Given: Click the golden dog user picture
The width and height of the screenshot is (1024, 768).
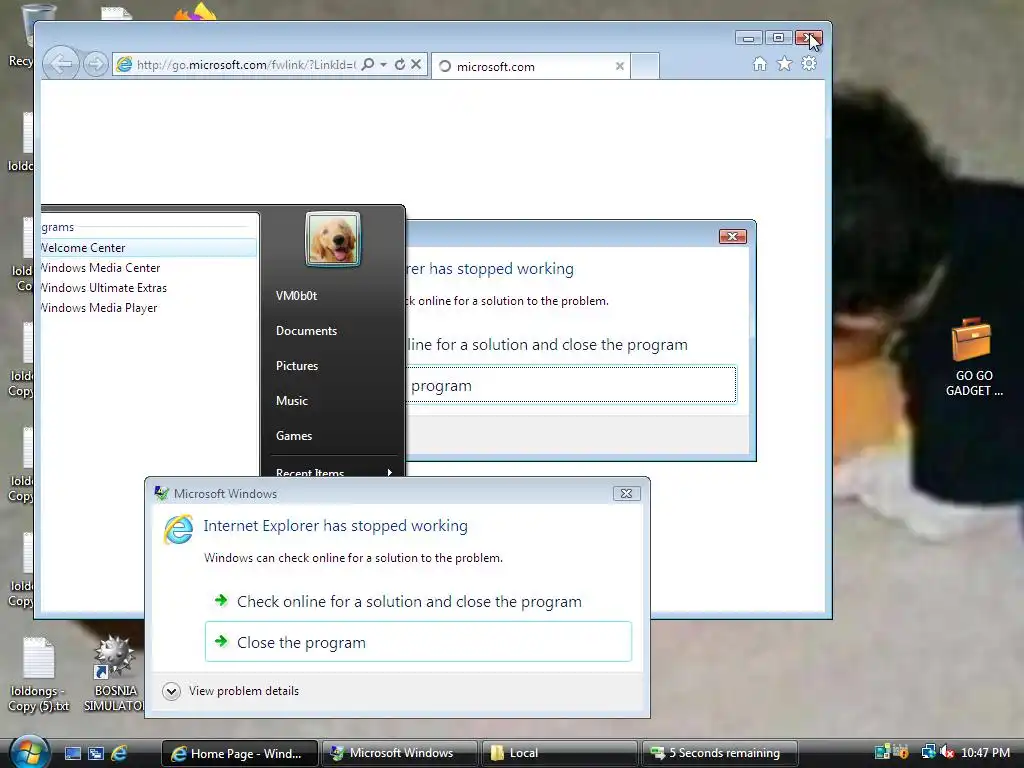Looking at the screenshot, I should pyautogui.click(x=332, y=239).
